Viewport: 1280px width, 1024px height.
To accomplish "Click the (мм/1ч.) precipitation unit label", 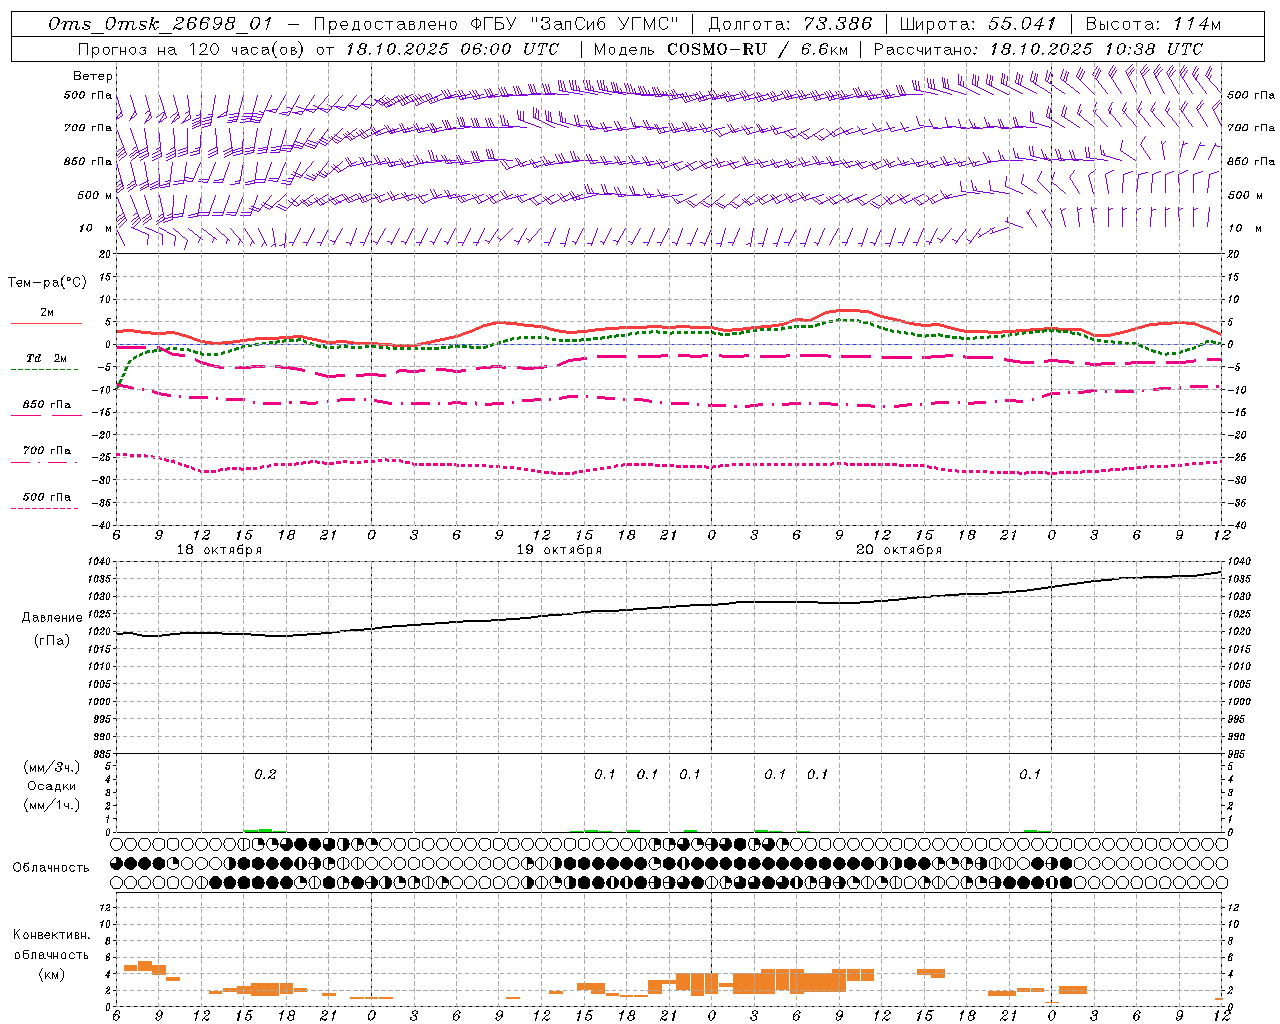I will point(52,805).
